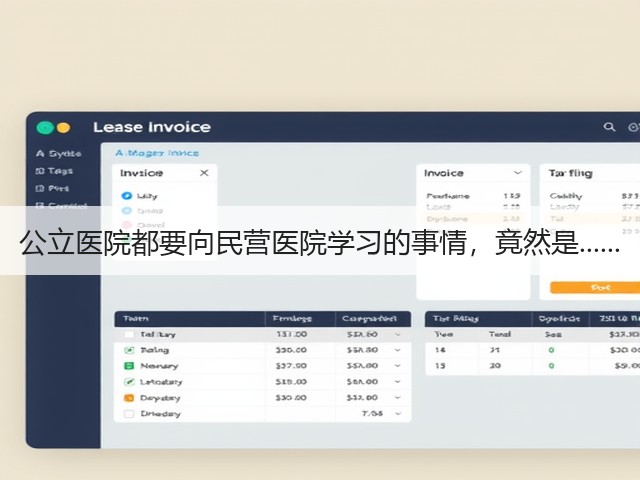Image resolution: width=640 pixels, height=480 pixels.
Task: Click the Caddy row in Tar fling card
Action: [594, 196]
